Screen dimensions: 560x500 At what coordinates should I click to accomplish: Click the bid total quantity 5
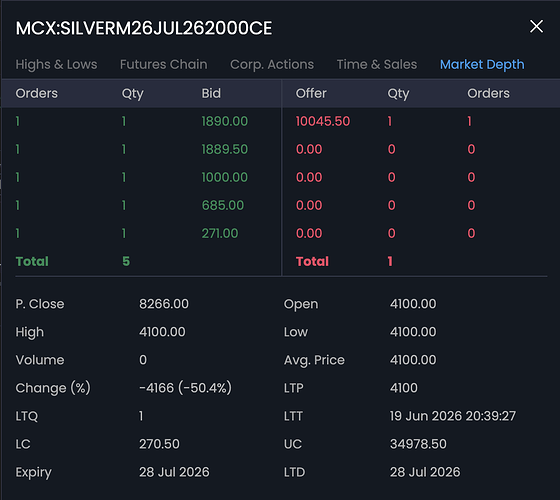[x=126, y=261]
